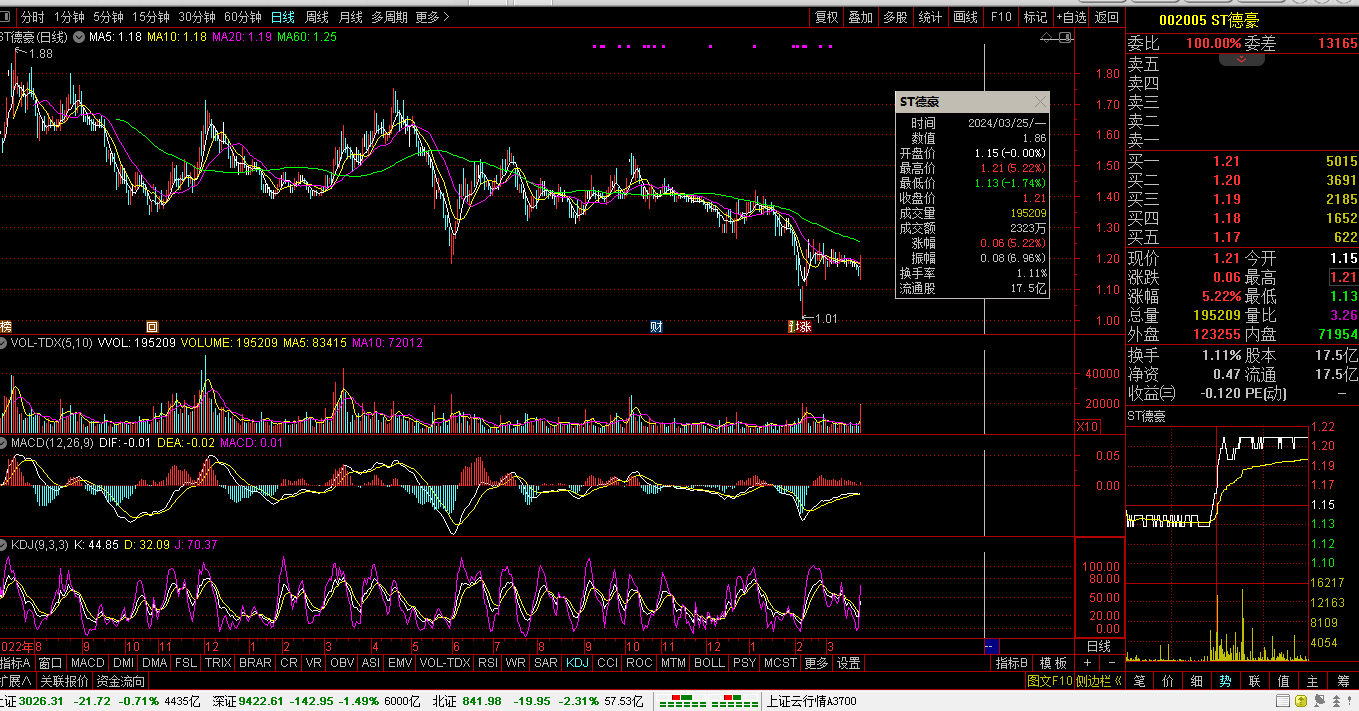Select the 60分钟 period tab

tap(243, 17)
